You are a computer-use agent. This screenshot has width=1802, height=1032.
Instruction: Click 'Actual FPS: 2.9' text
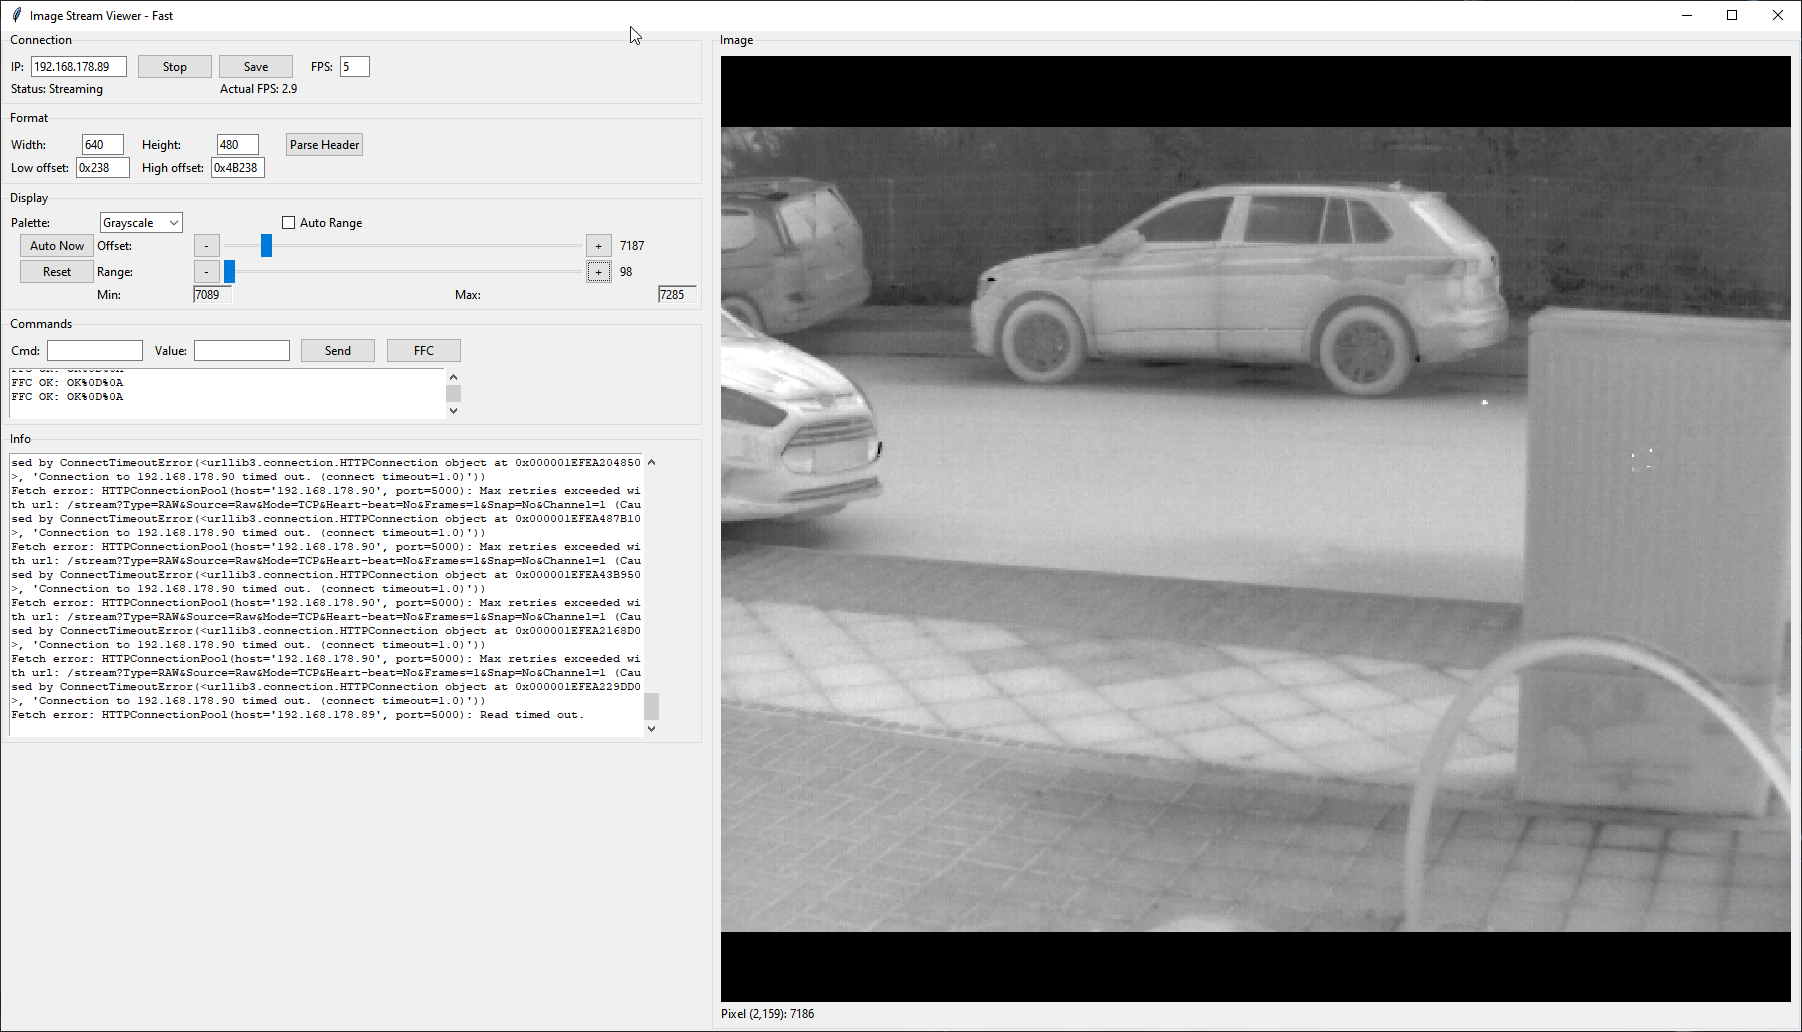[x=258, y=89]
